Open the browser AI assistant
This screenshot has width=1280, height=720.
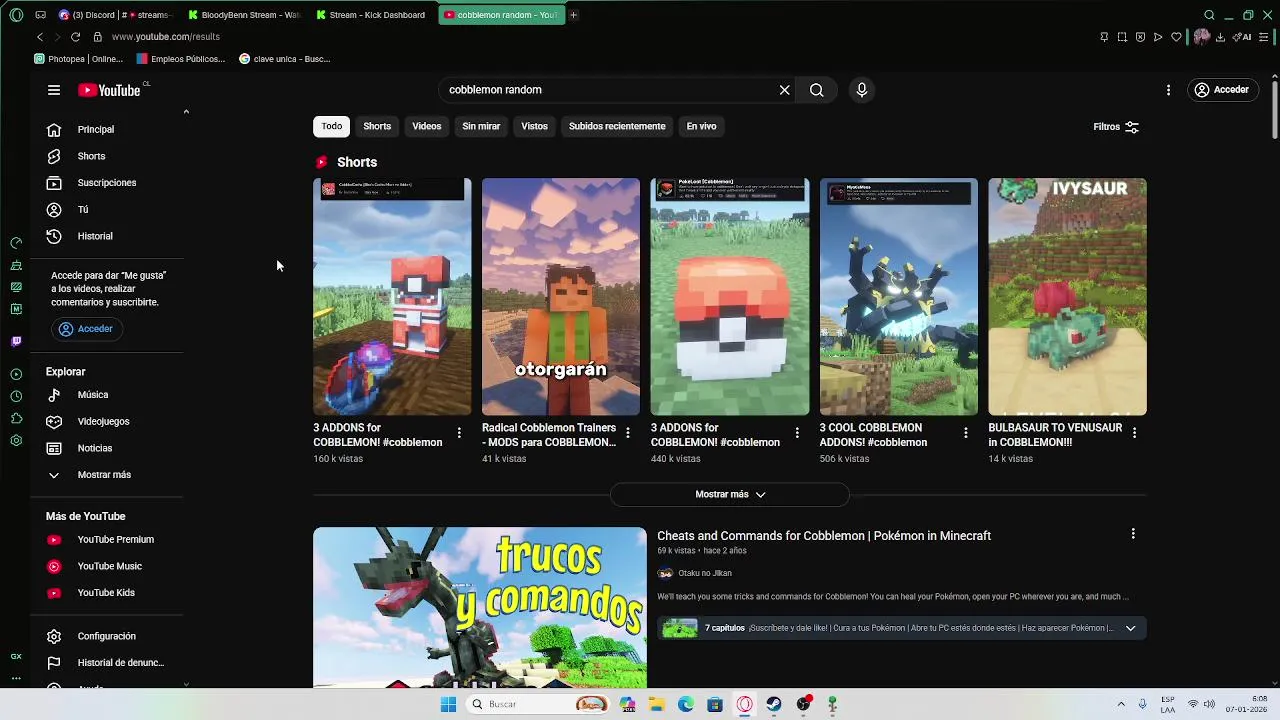[x=1242, y=37]
